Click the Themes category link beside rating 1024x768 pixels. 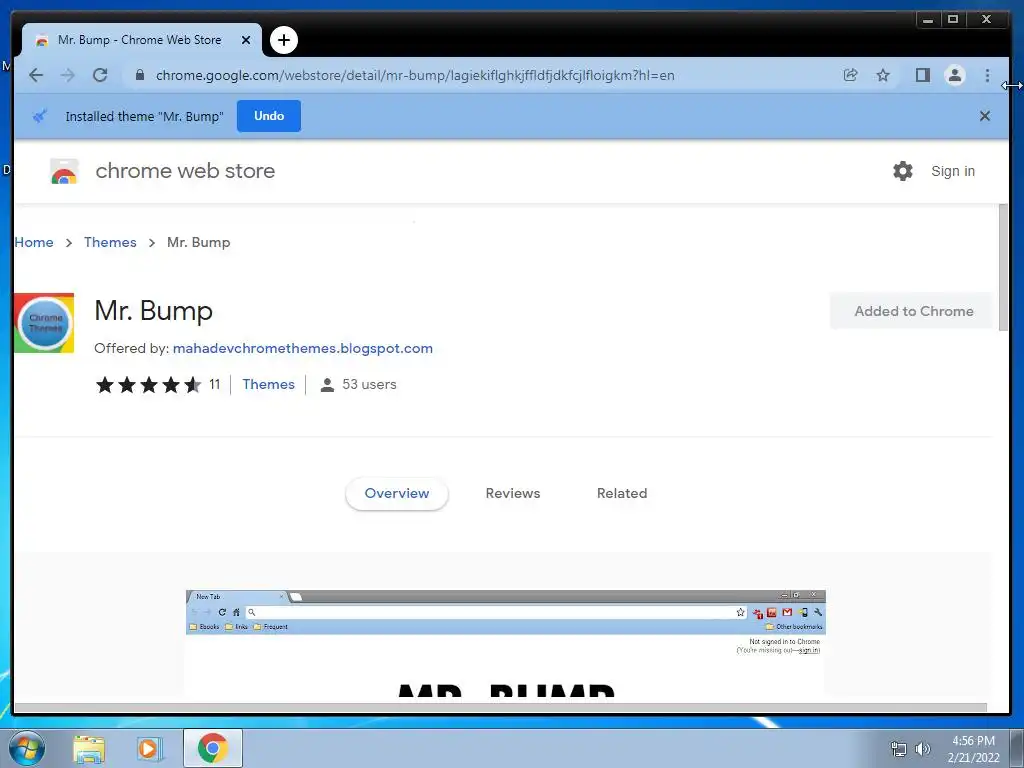(268, 384)
